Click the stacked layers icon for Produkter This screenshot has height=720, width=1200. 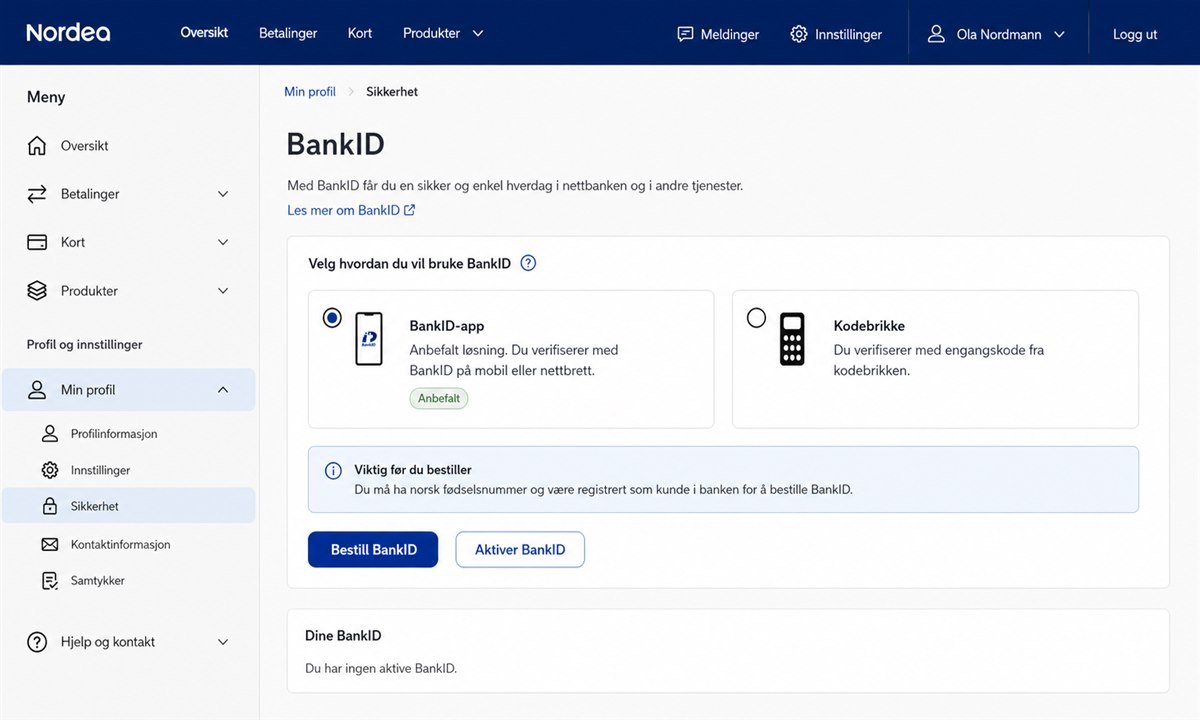[x=37, y=291]
